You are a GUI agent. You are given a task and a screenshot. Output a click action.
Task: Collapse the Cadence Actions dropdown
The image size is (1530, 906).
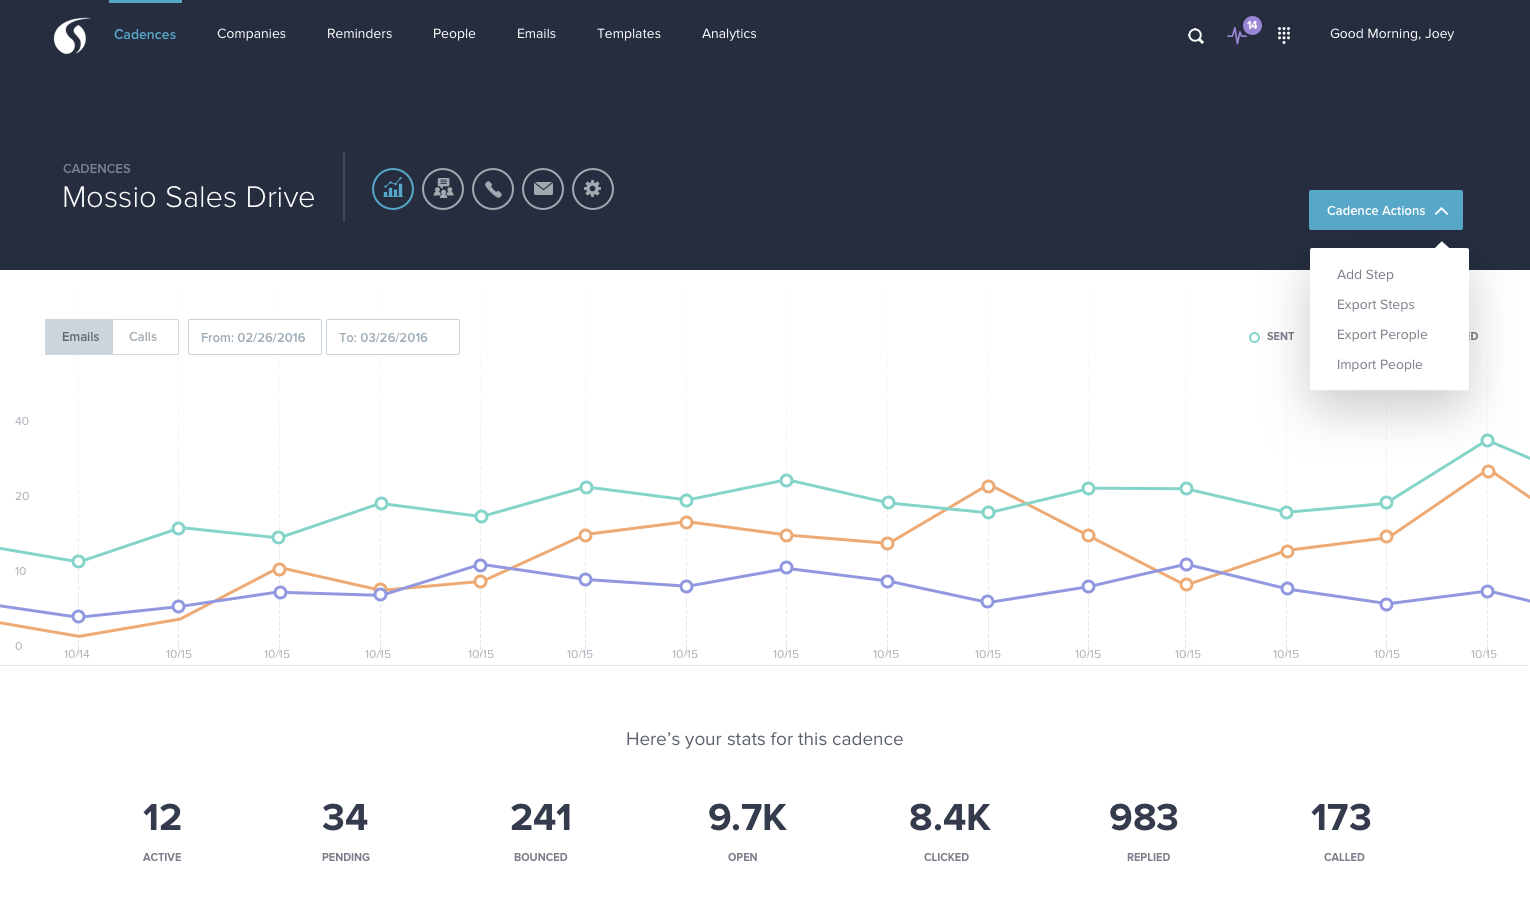point(1386,210)
